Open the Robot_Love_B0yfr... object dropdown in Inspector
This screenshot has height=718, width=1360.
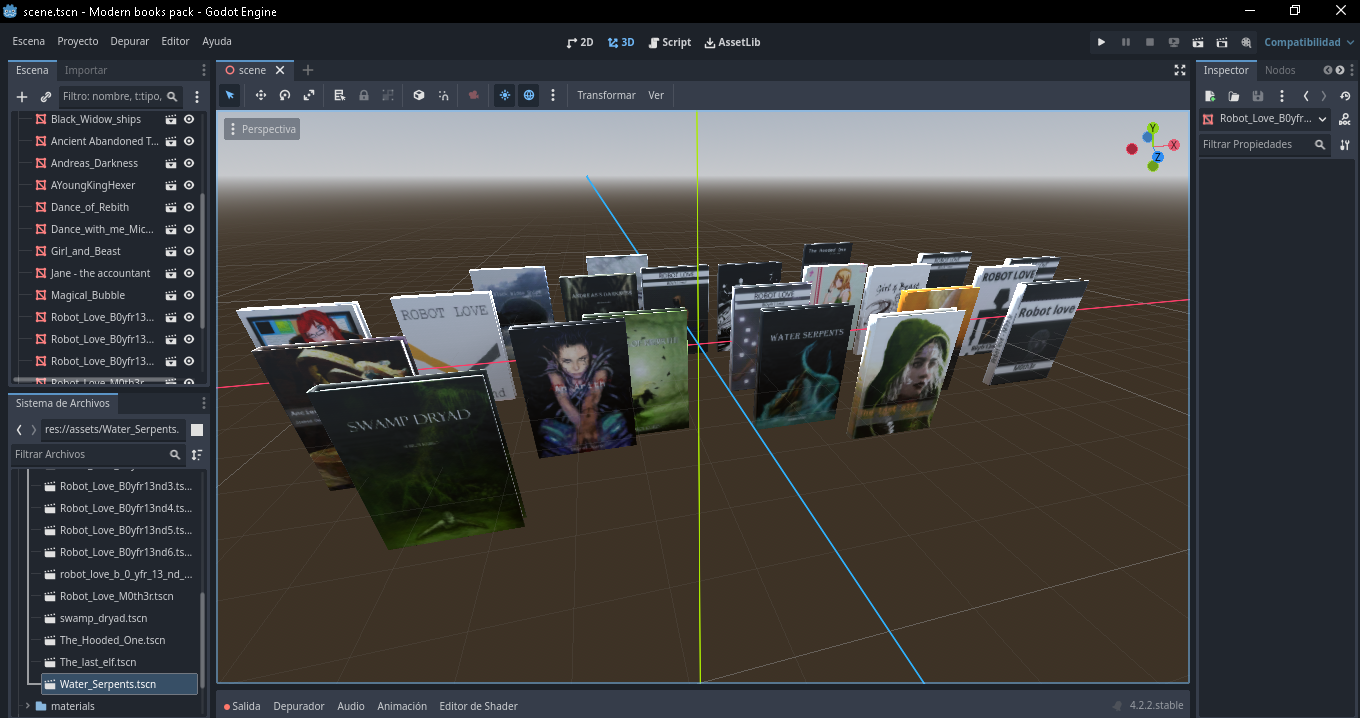(1265, 119)
